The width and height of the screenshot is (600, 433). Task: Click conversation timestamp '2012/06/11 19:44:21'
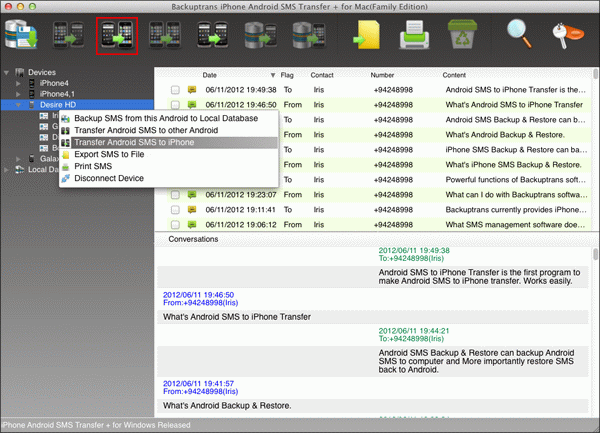click(414, 331)
